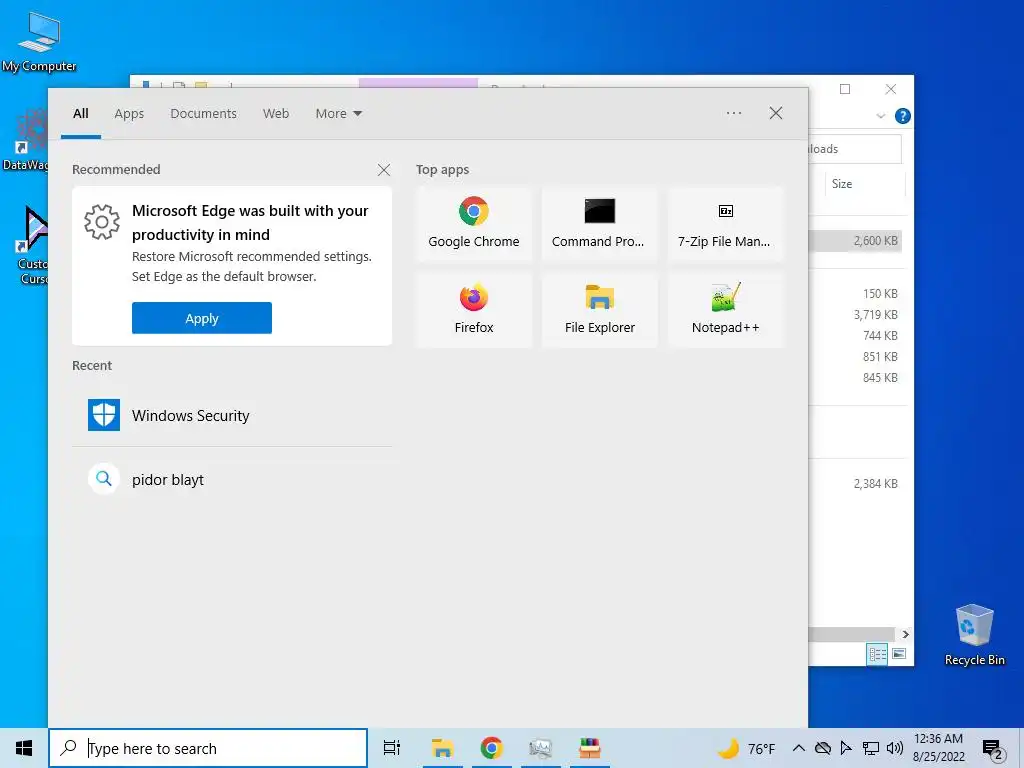Open Windows Security recent item
1024x768 pixels.
[x=232, y=415]
